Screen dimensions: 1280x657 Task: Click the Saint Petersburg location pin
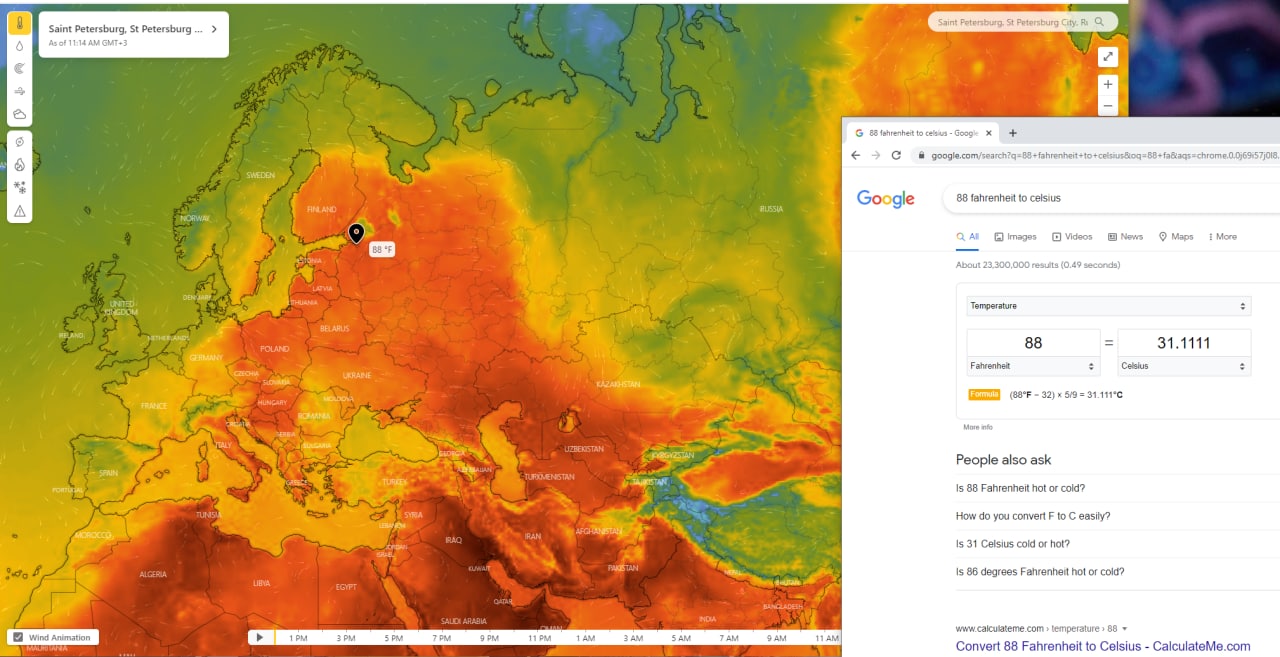[356, 233]
